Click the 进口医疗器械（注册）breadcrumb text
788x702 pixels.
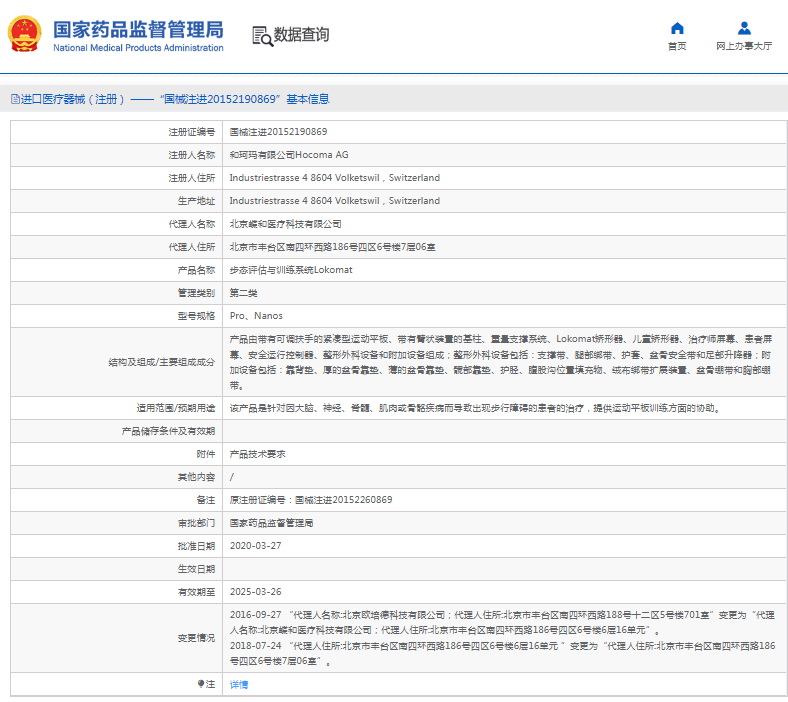click(74, 99)
